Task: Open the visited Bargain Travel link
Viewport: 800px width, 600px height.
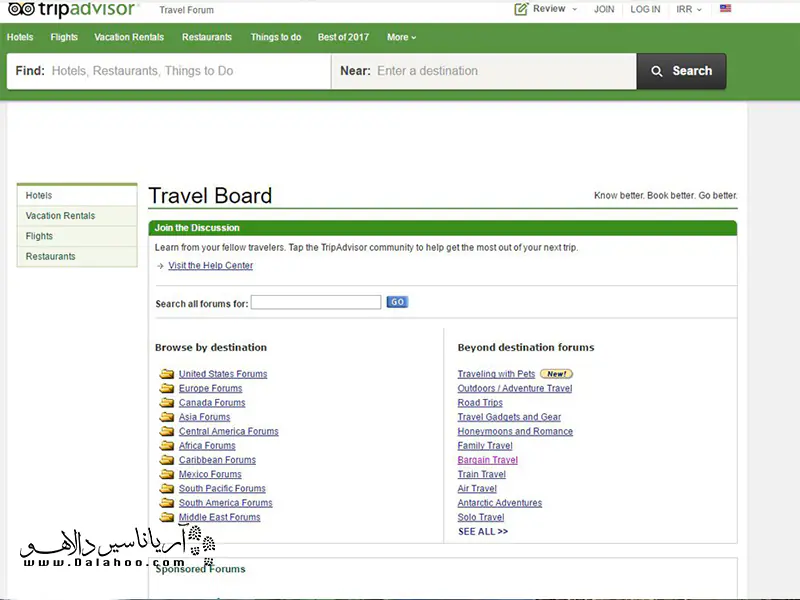Action: point(488,460)
